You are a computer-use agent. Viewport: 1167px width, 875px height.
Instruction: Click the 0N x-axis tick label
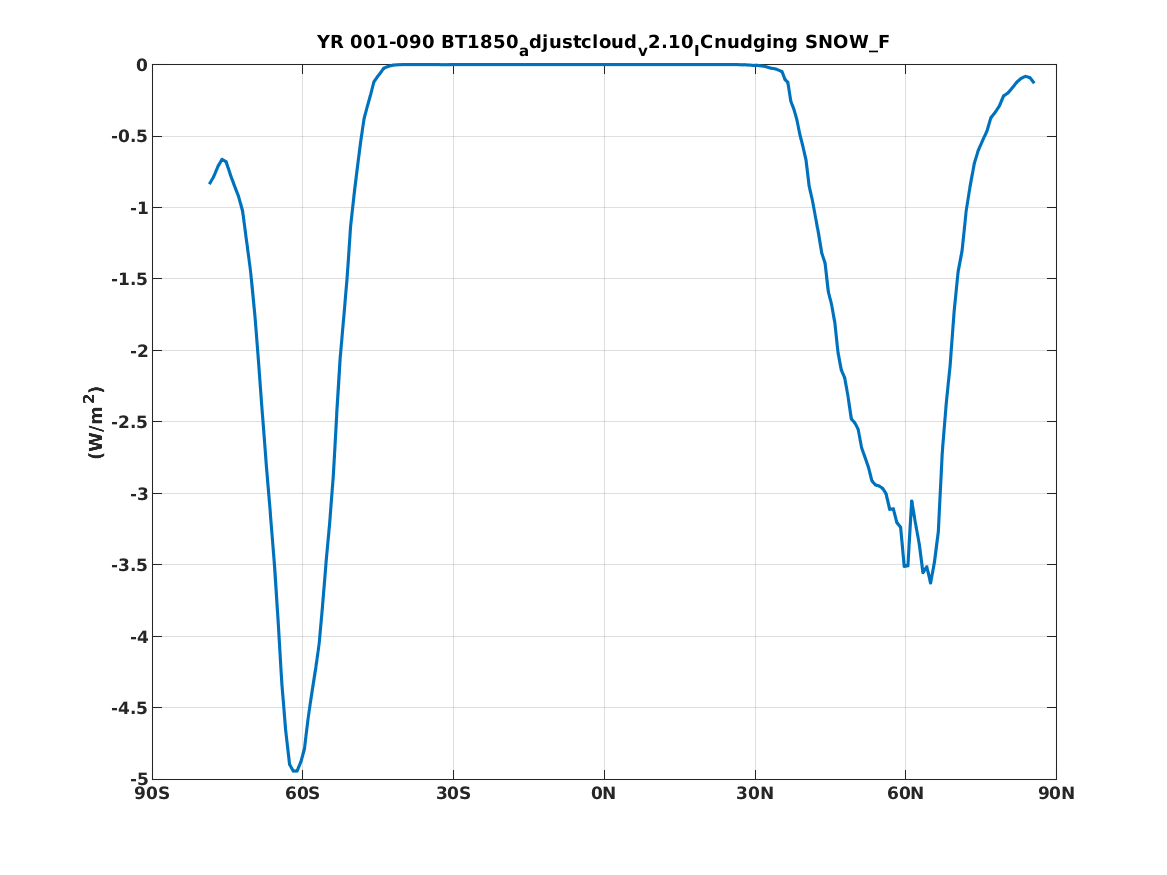pyautogui.click(x=604, y=794)
